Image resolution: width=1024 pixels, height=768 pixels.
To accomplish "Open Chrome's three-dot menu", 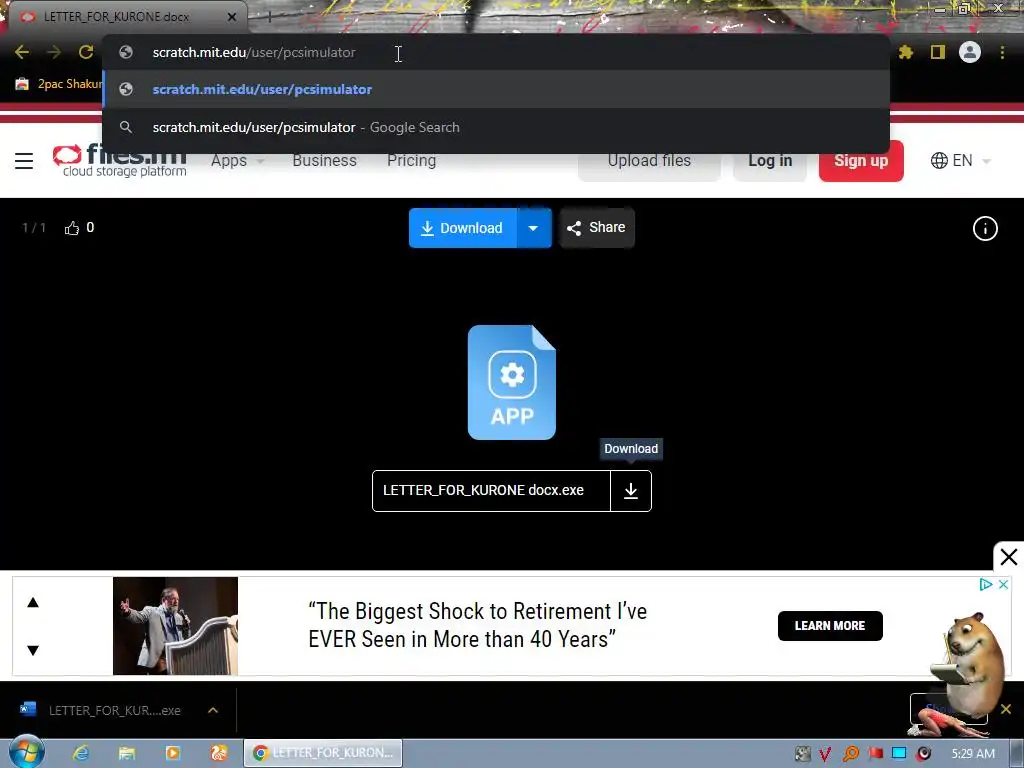I will click(1002, 52).
